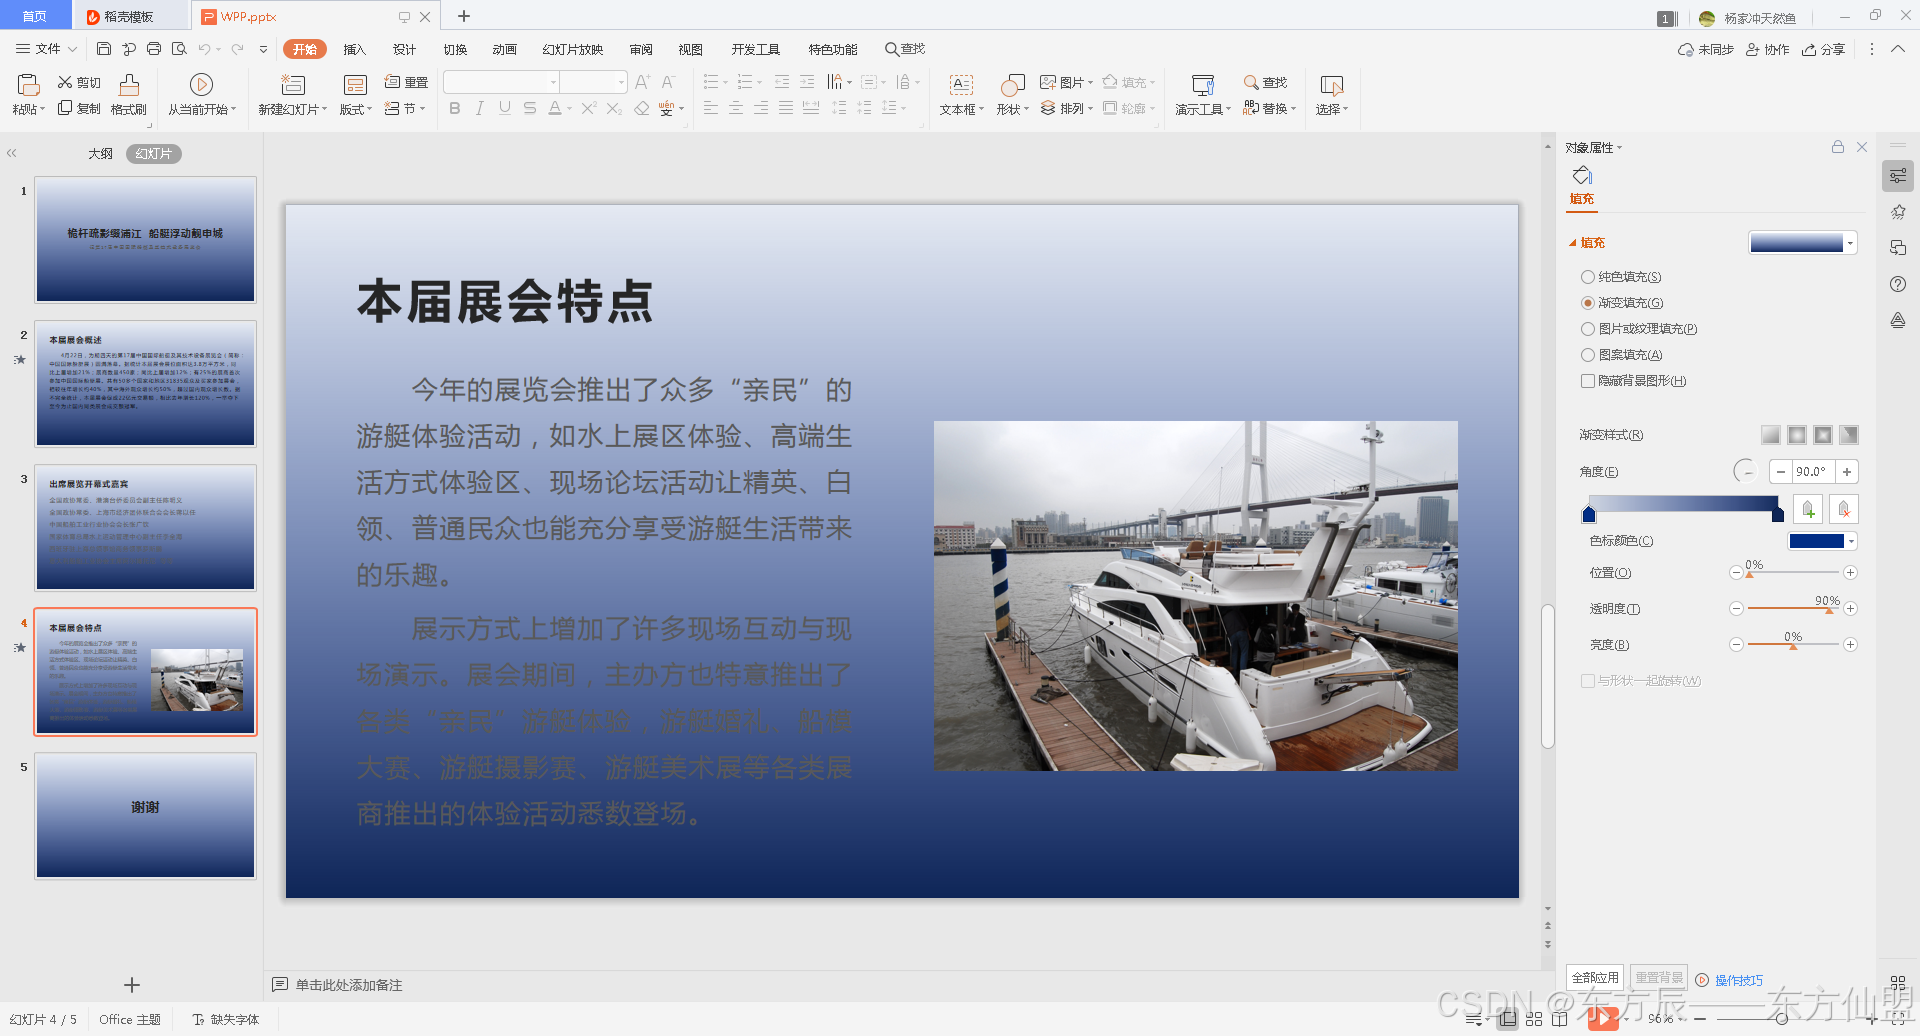Select pattern fill (图案填充) radio

(1588, 355)
